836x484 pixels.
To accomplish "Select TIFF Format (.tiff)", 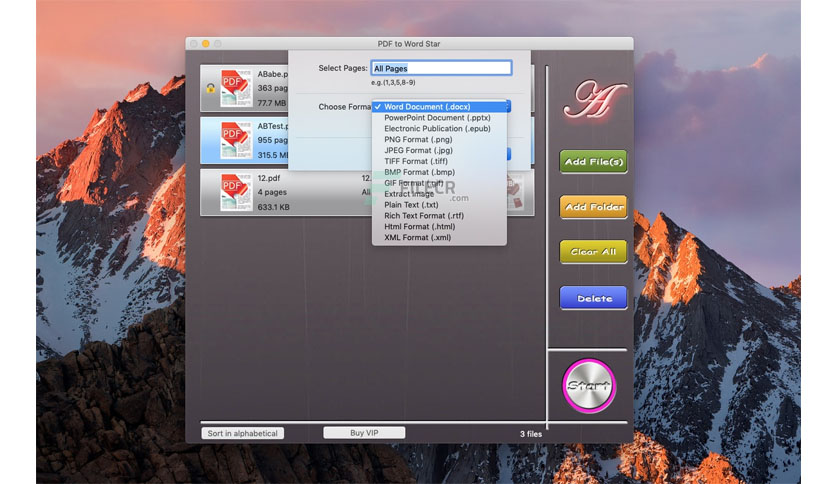I will 439,161.
